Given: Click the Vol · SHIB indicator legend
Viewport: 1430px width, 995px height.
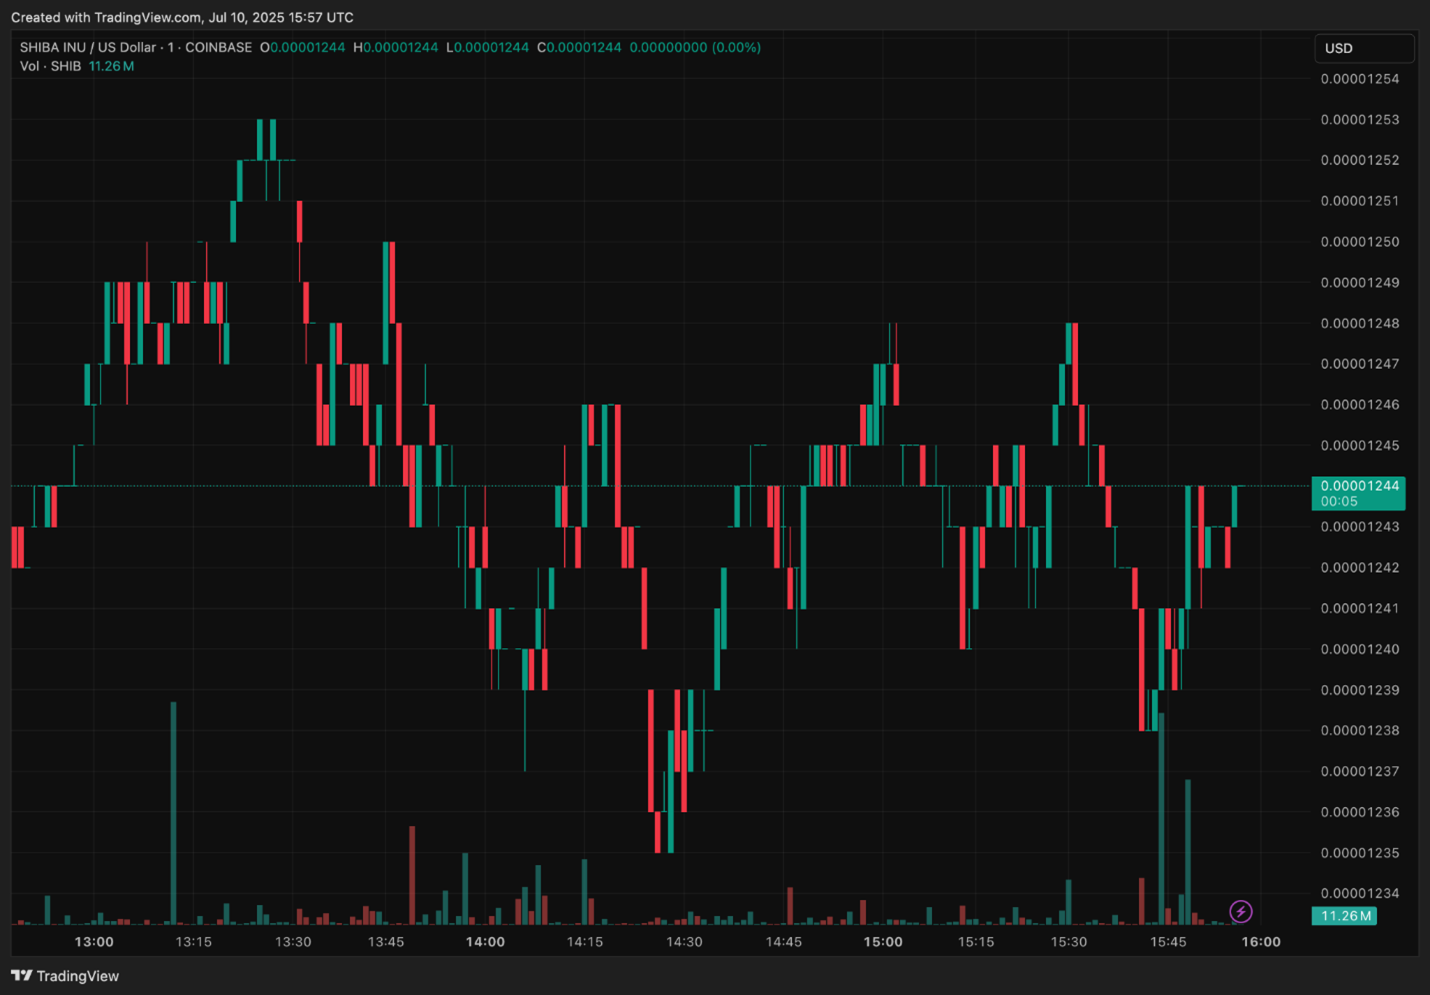Looking at the screenshot, I should 50,66.
